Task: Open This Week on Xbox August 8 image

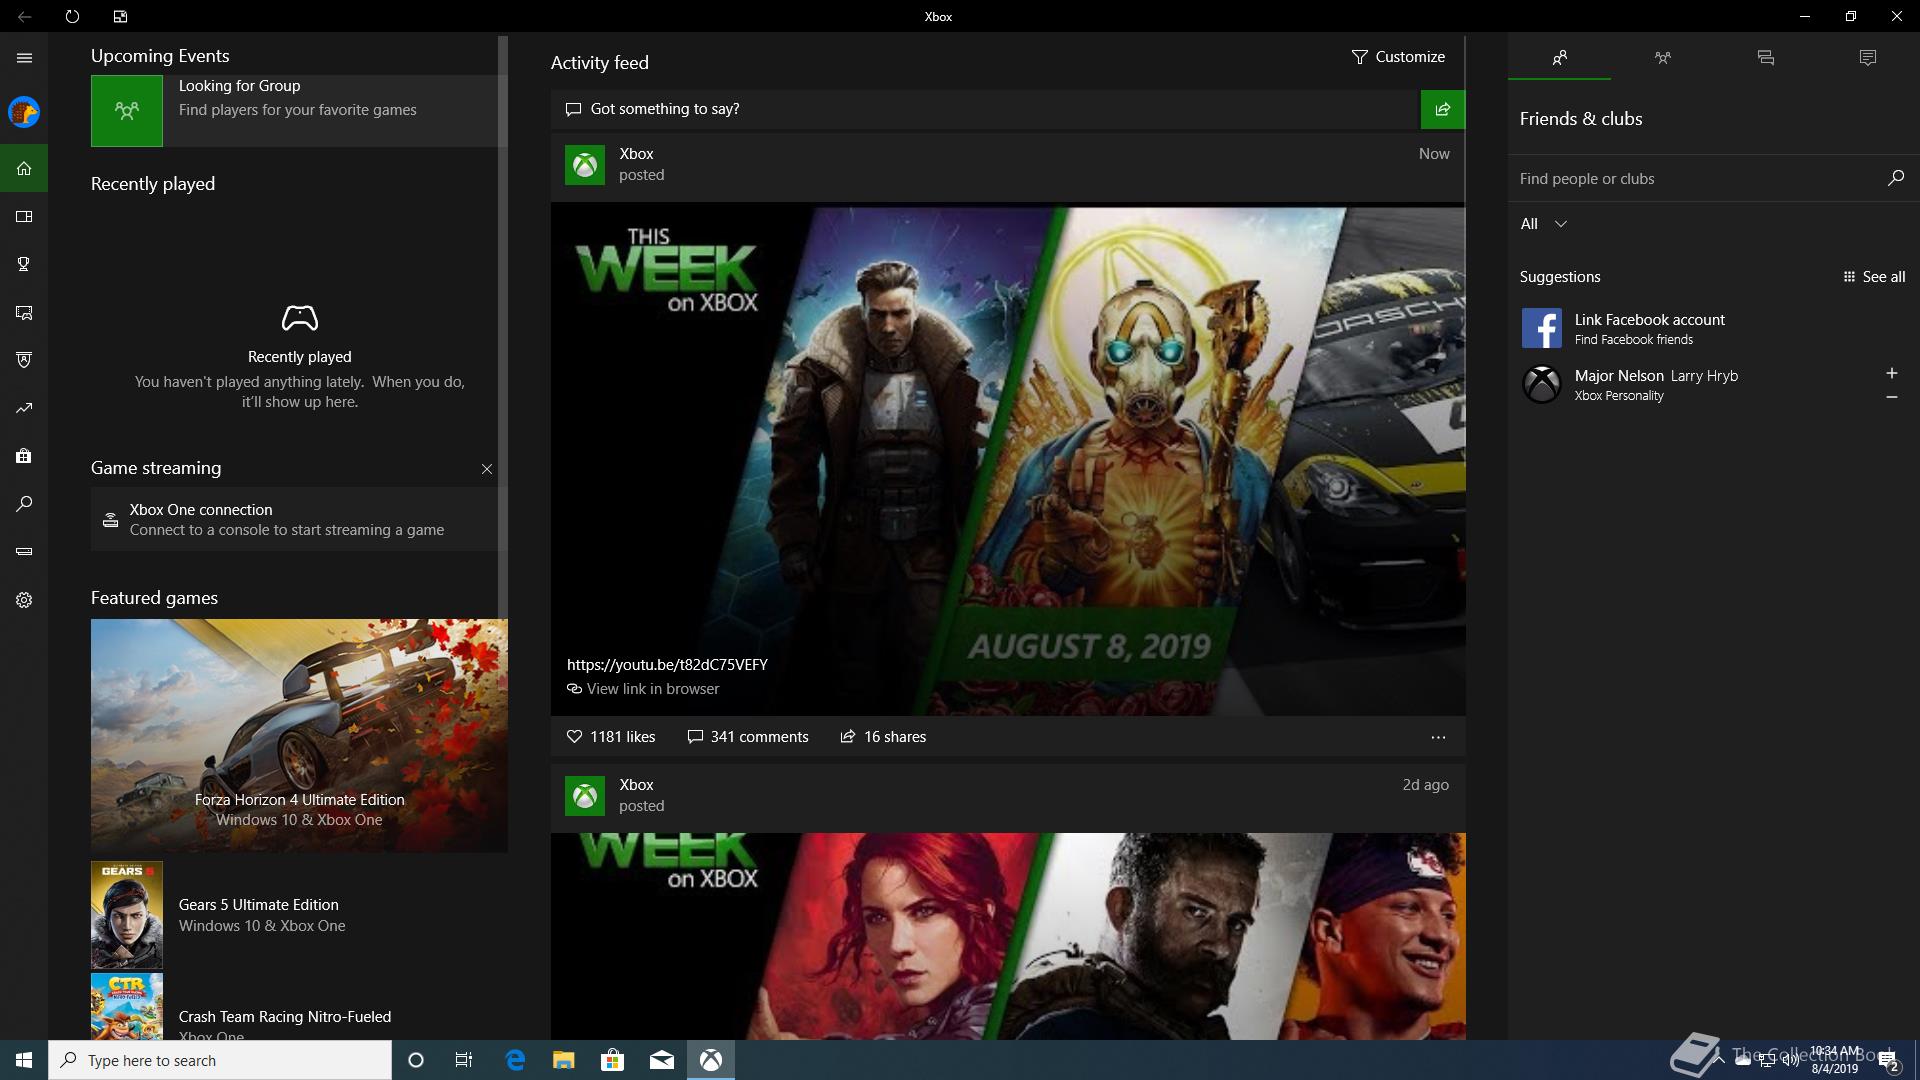Action: click(1008, 461)
